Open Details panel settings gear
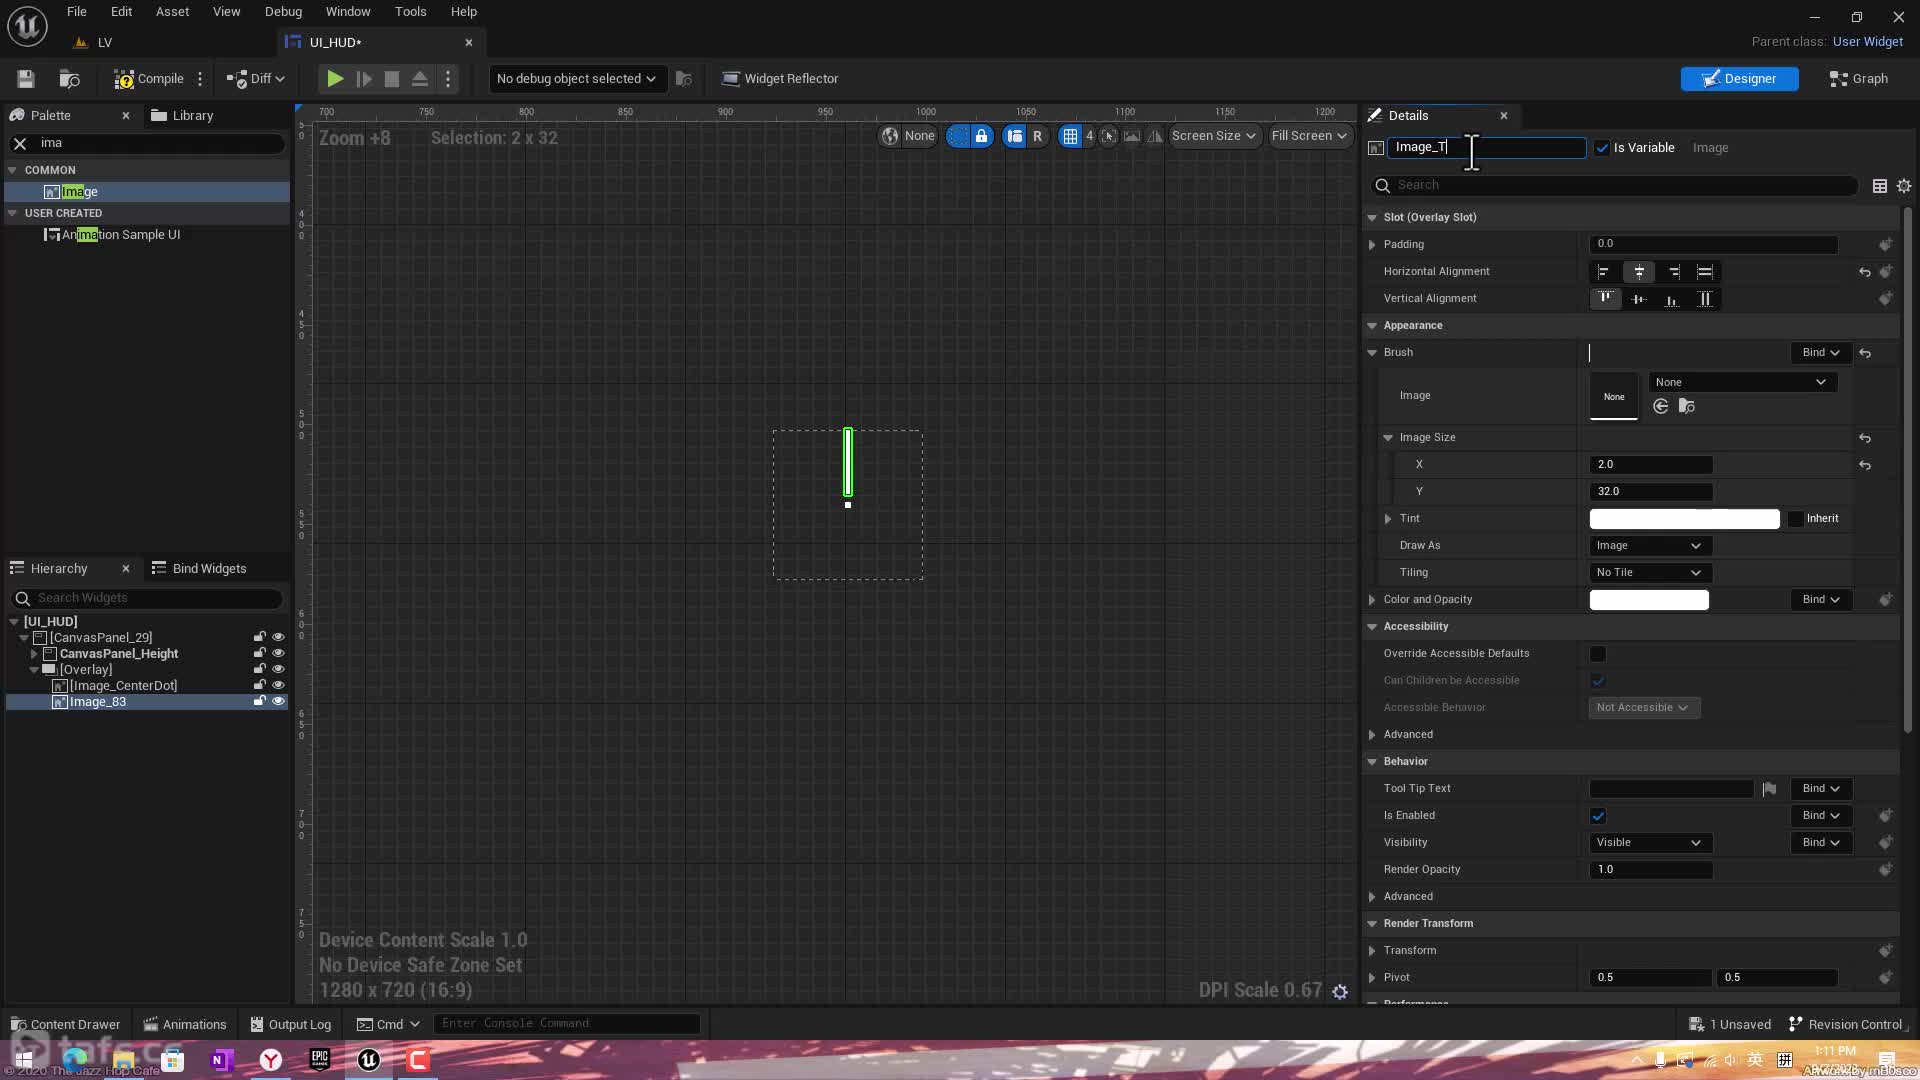1920x1080 pixels. (x=1904, y=186)
